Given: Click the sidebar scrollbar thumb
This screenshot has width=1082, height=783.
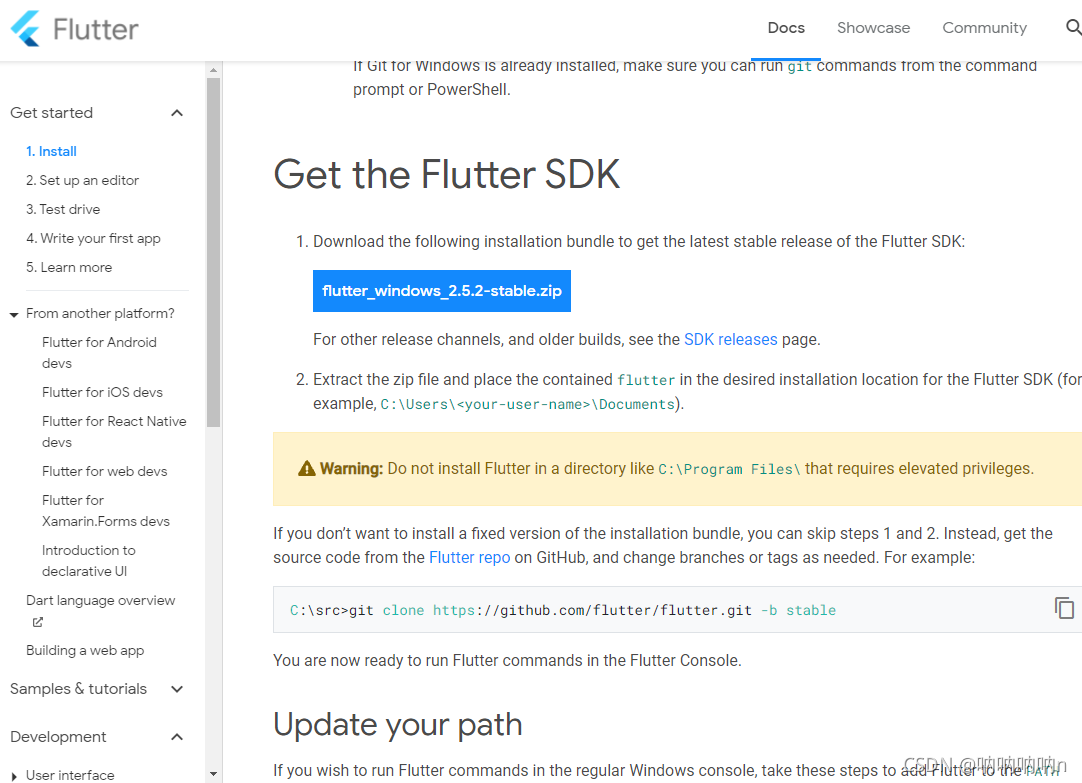Looking at the screenshot, I should pyautogui.click(x=213, y=252).
